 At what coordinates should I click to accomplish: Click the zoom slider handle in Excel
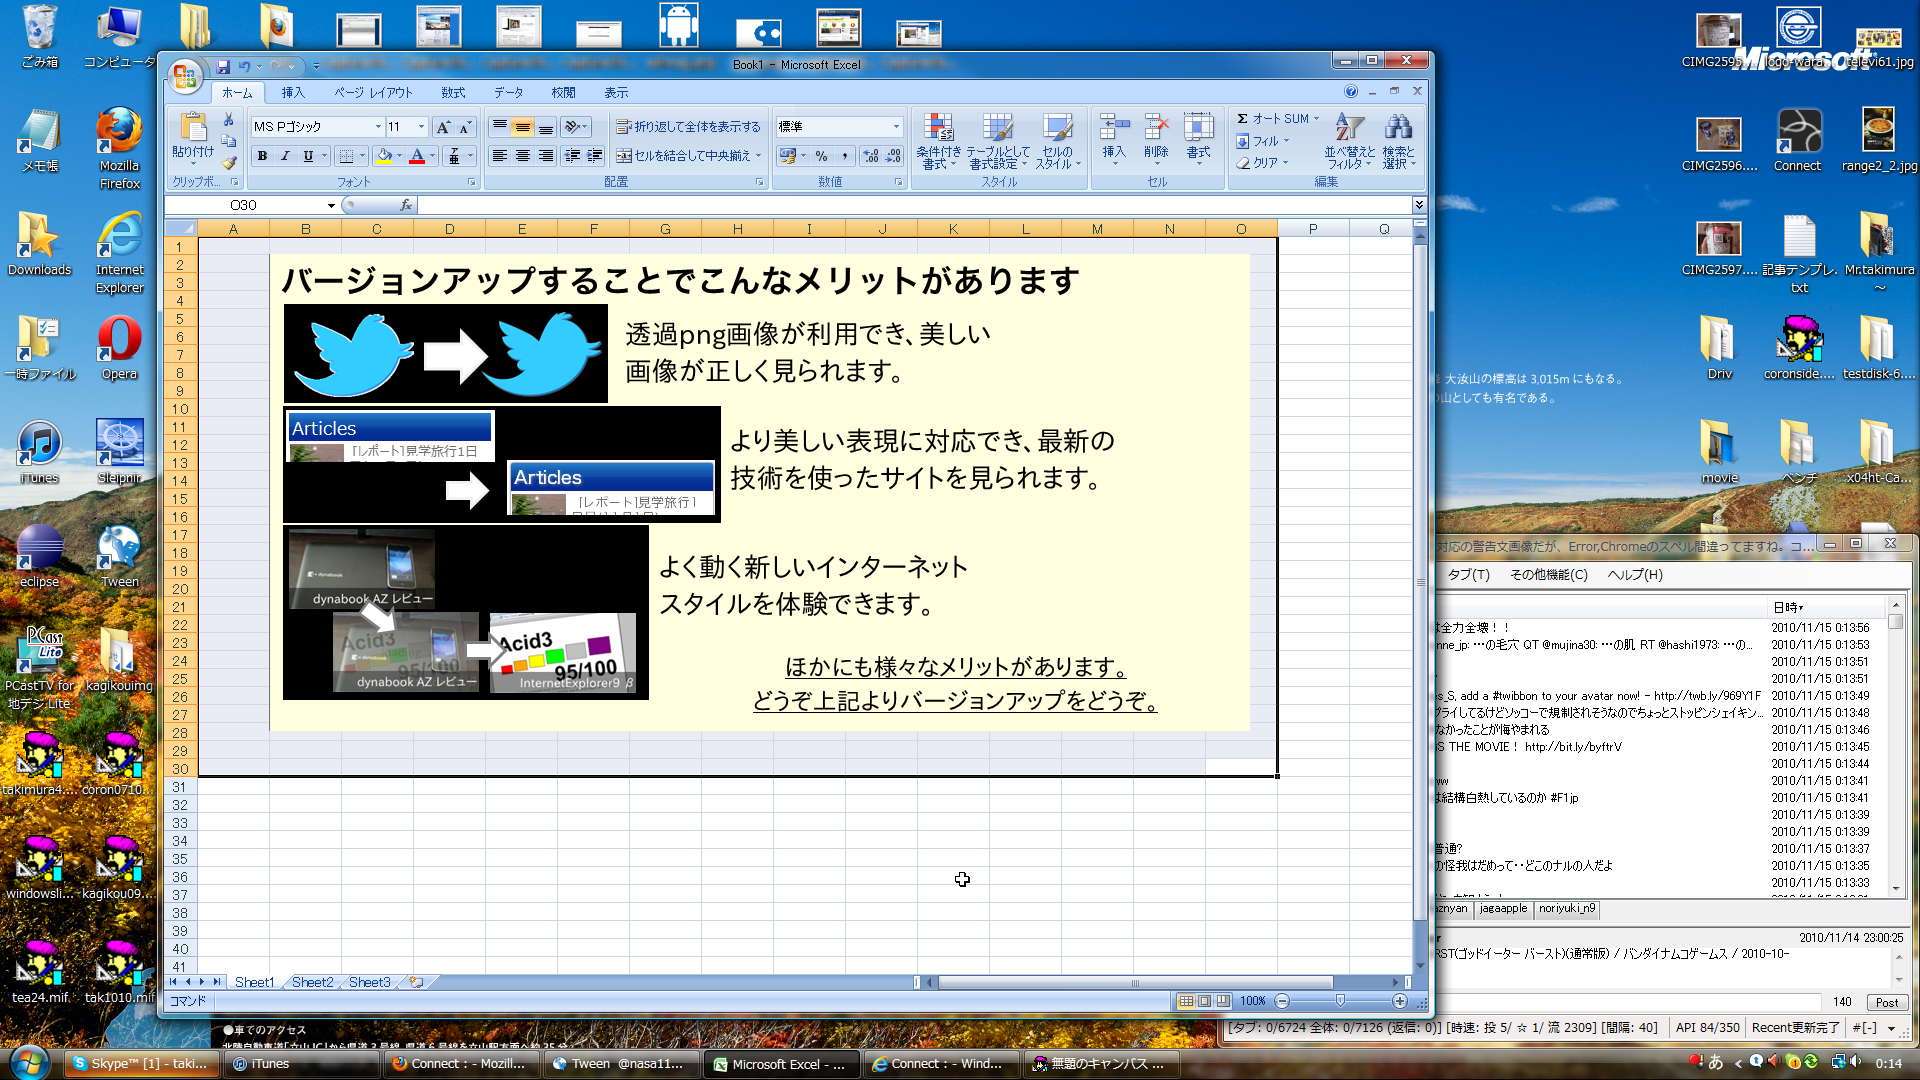pos(1340,1001)
